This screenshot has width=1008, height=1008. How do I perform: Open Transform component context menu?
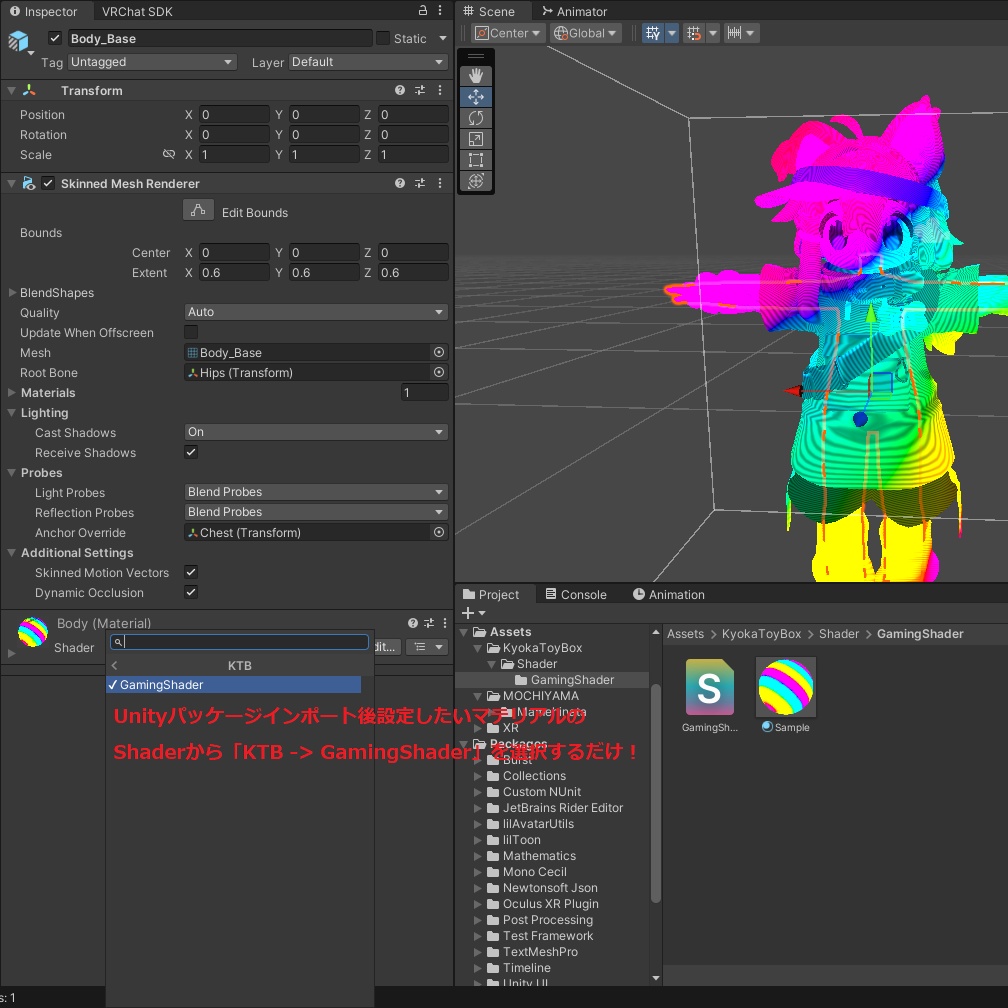point(440,91)
